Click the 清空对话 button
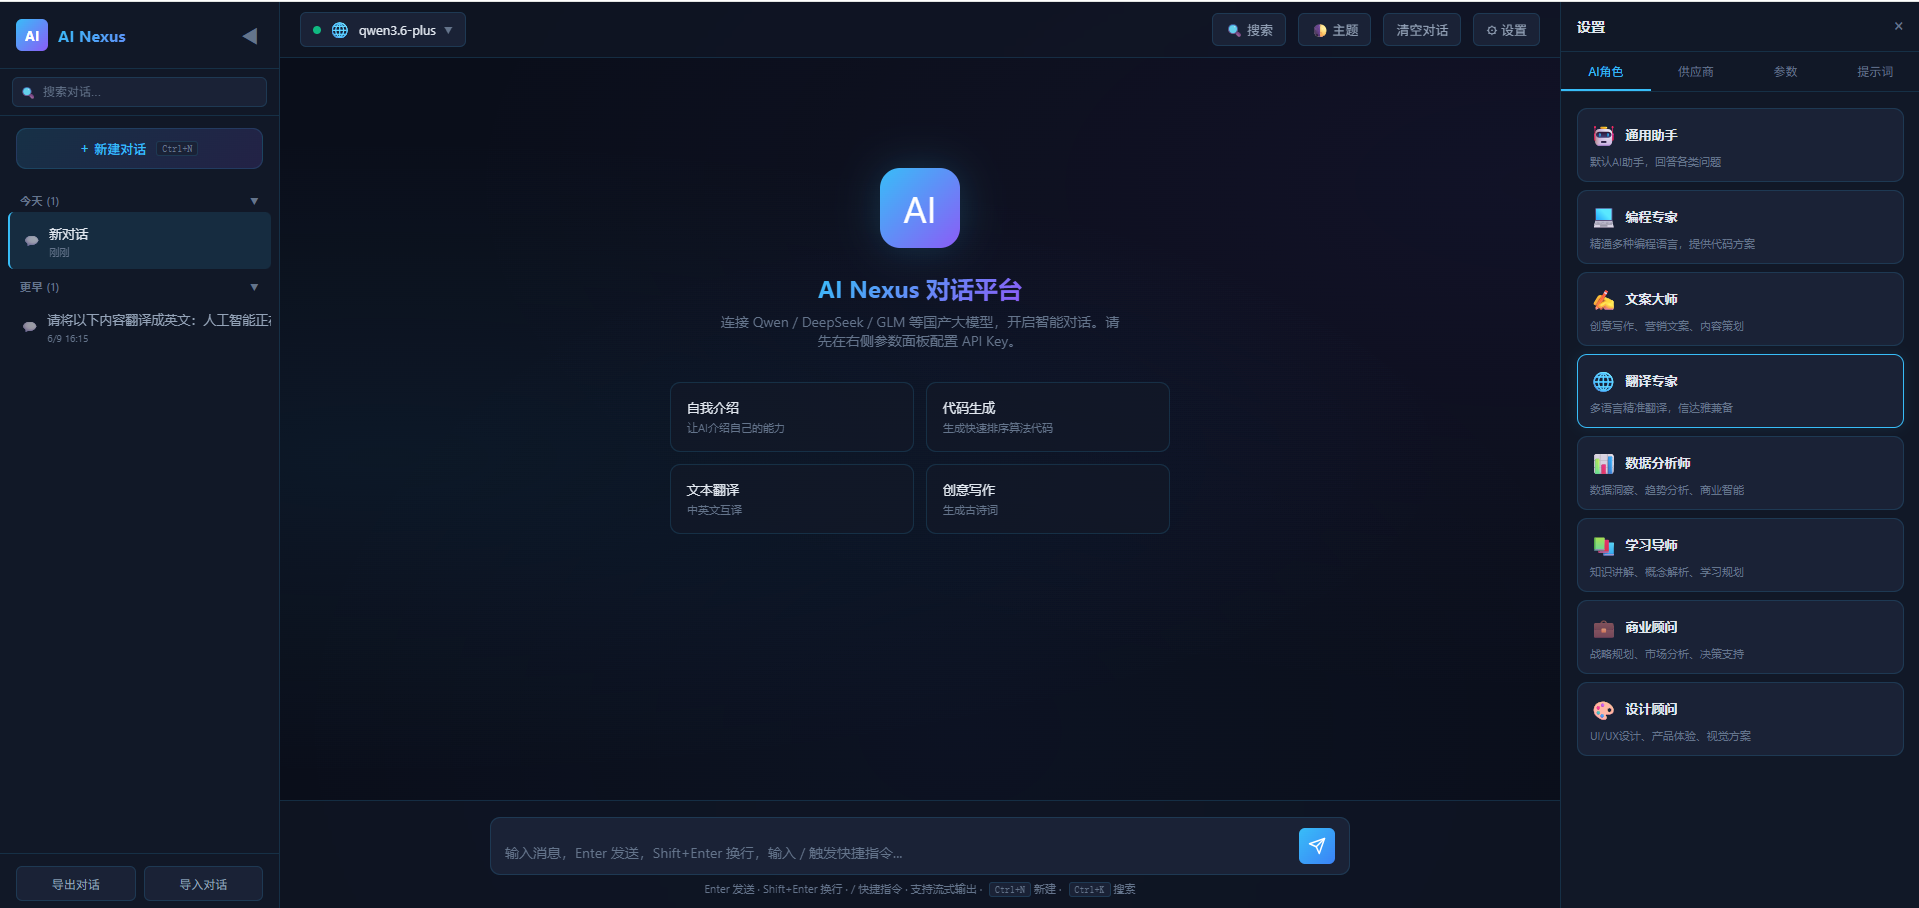 point(1422,30)
